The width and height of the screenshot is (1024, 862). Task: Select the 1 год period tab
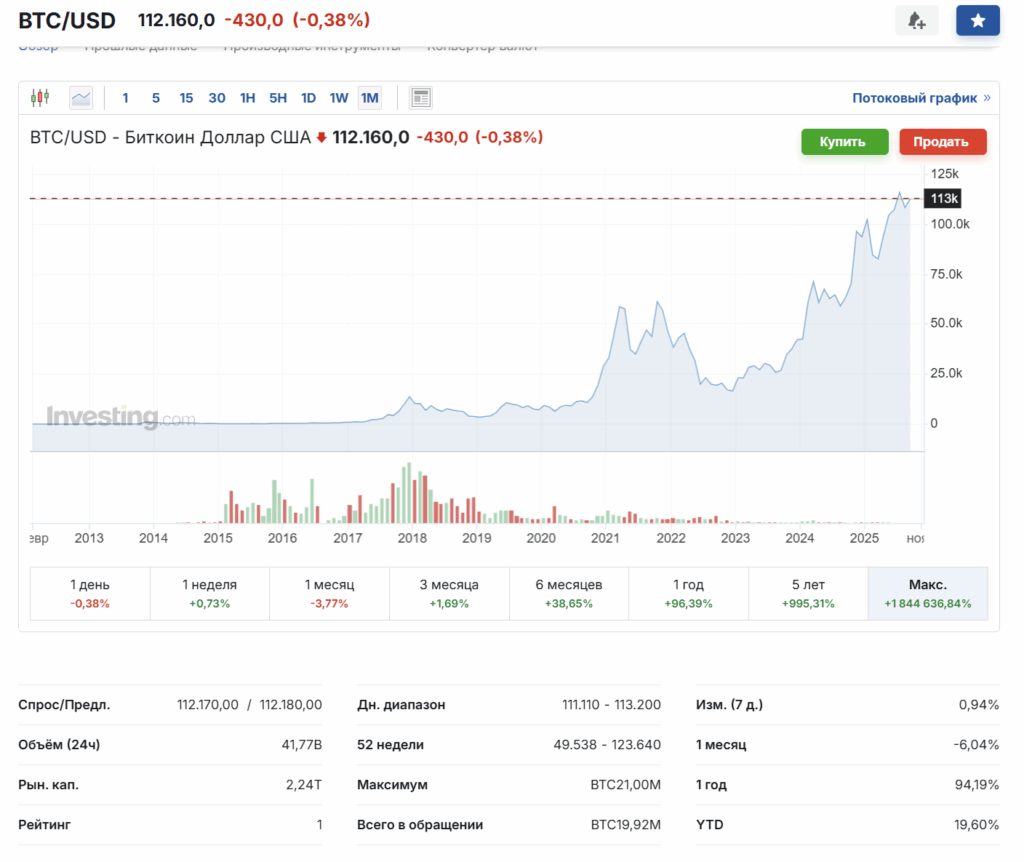click(688, 594)
